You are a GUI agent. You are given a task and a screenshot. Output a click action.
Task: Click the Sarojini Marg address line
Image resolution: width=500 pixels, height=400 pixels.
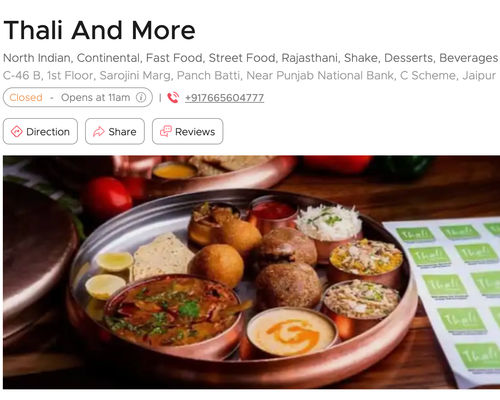(x=249, y=76)
